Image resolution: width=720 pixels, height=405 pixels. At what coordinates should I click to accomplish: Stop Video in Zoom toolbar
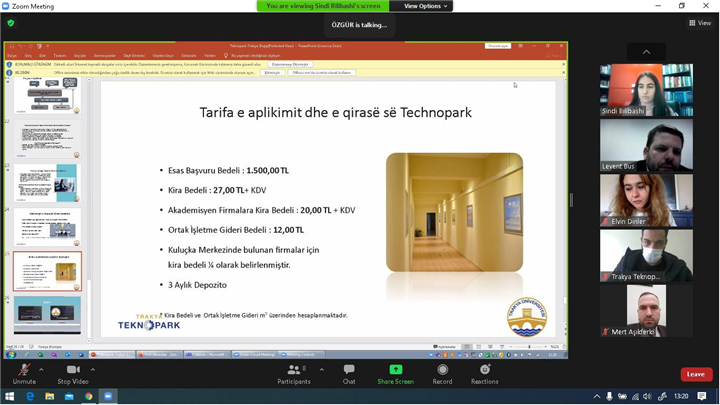pyautogui.click(x=73, y=374)
